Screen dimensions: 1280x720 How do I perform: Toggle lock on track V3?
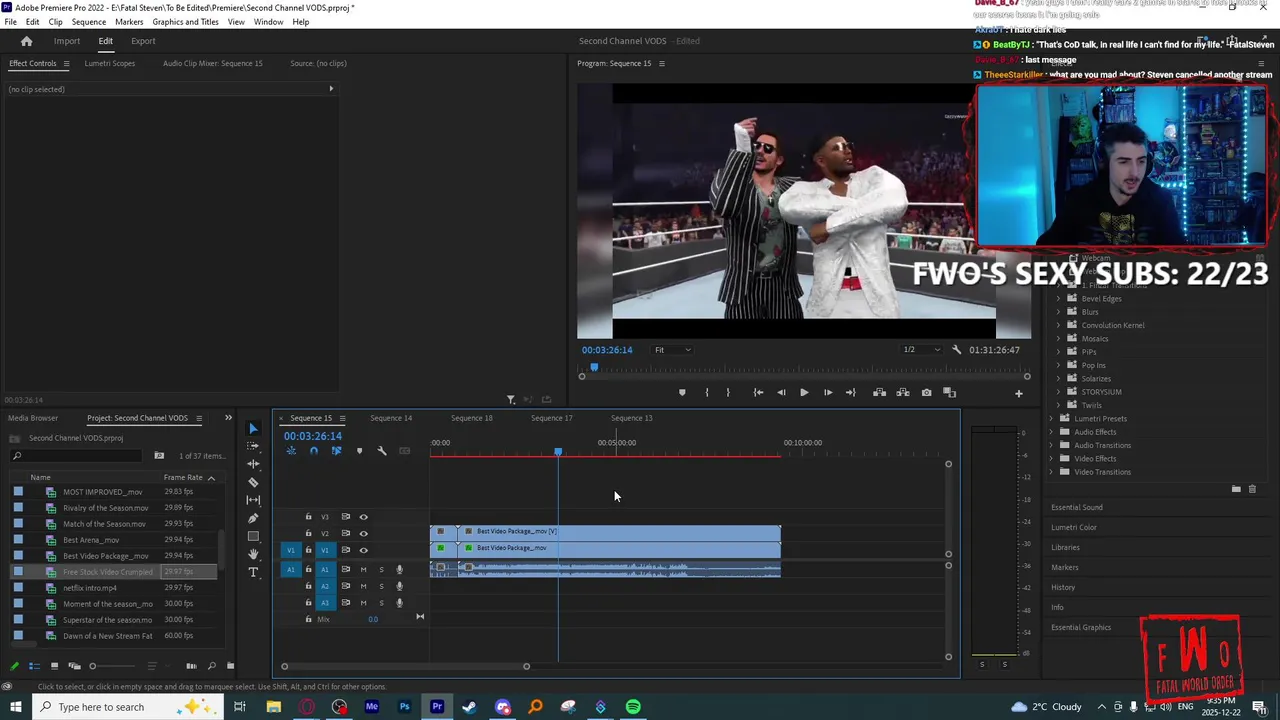[308, 517]
